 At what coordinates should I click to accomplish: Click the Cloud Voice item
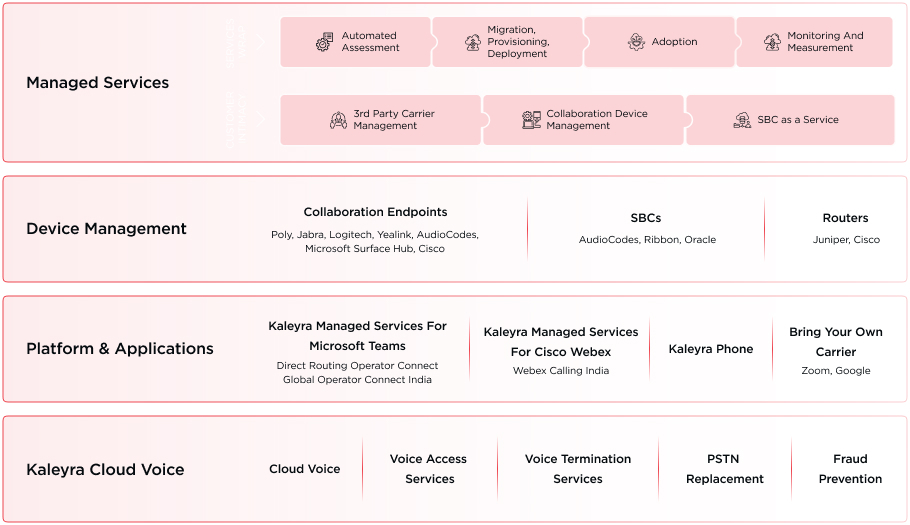coord(305,469)
